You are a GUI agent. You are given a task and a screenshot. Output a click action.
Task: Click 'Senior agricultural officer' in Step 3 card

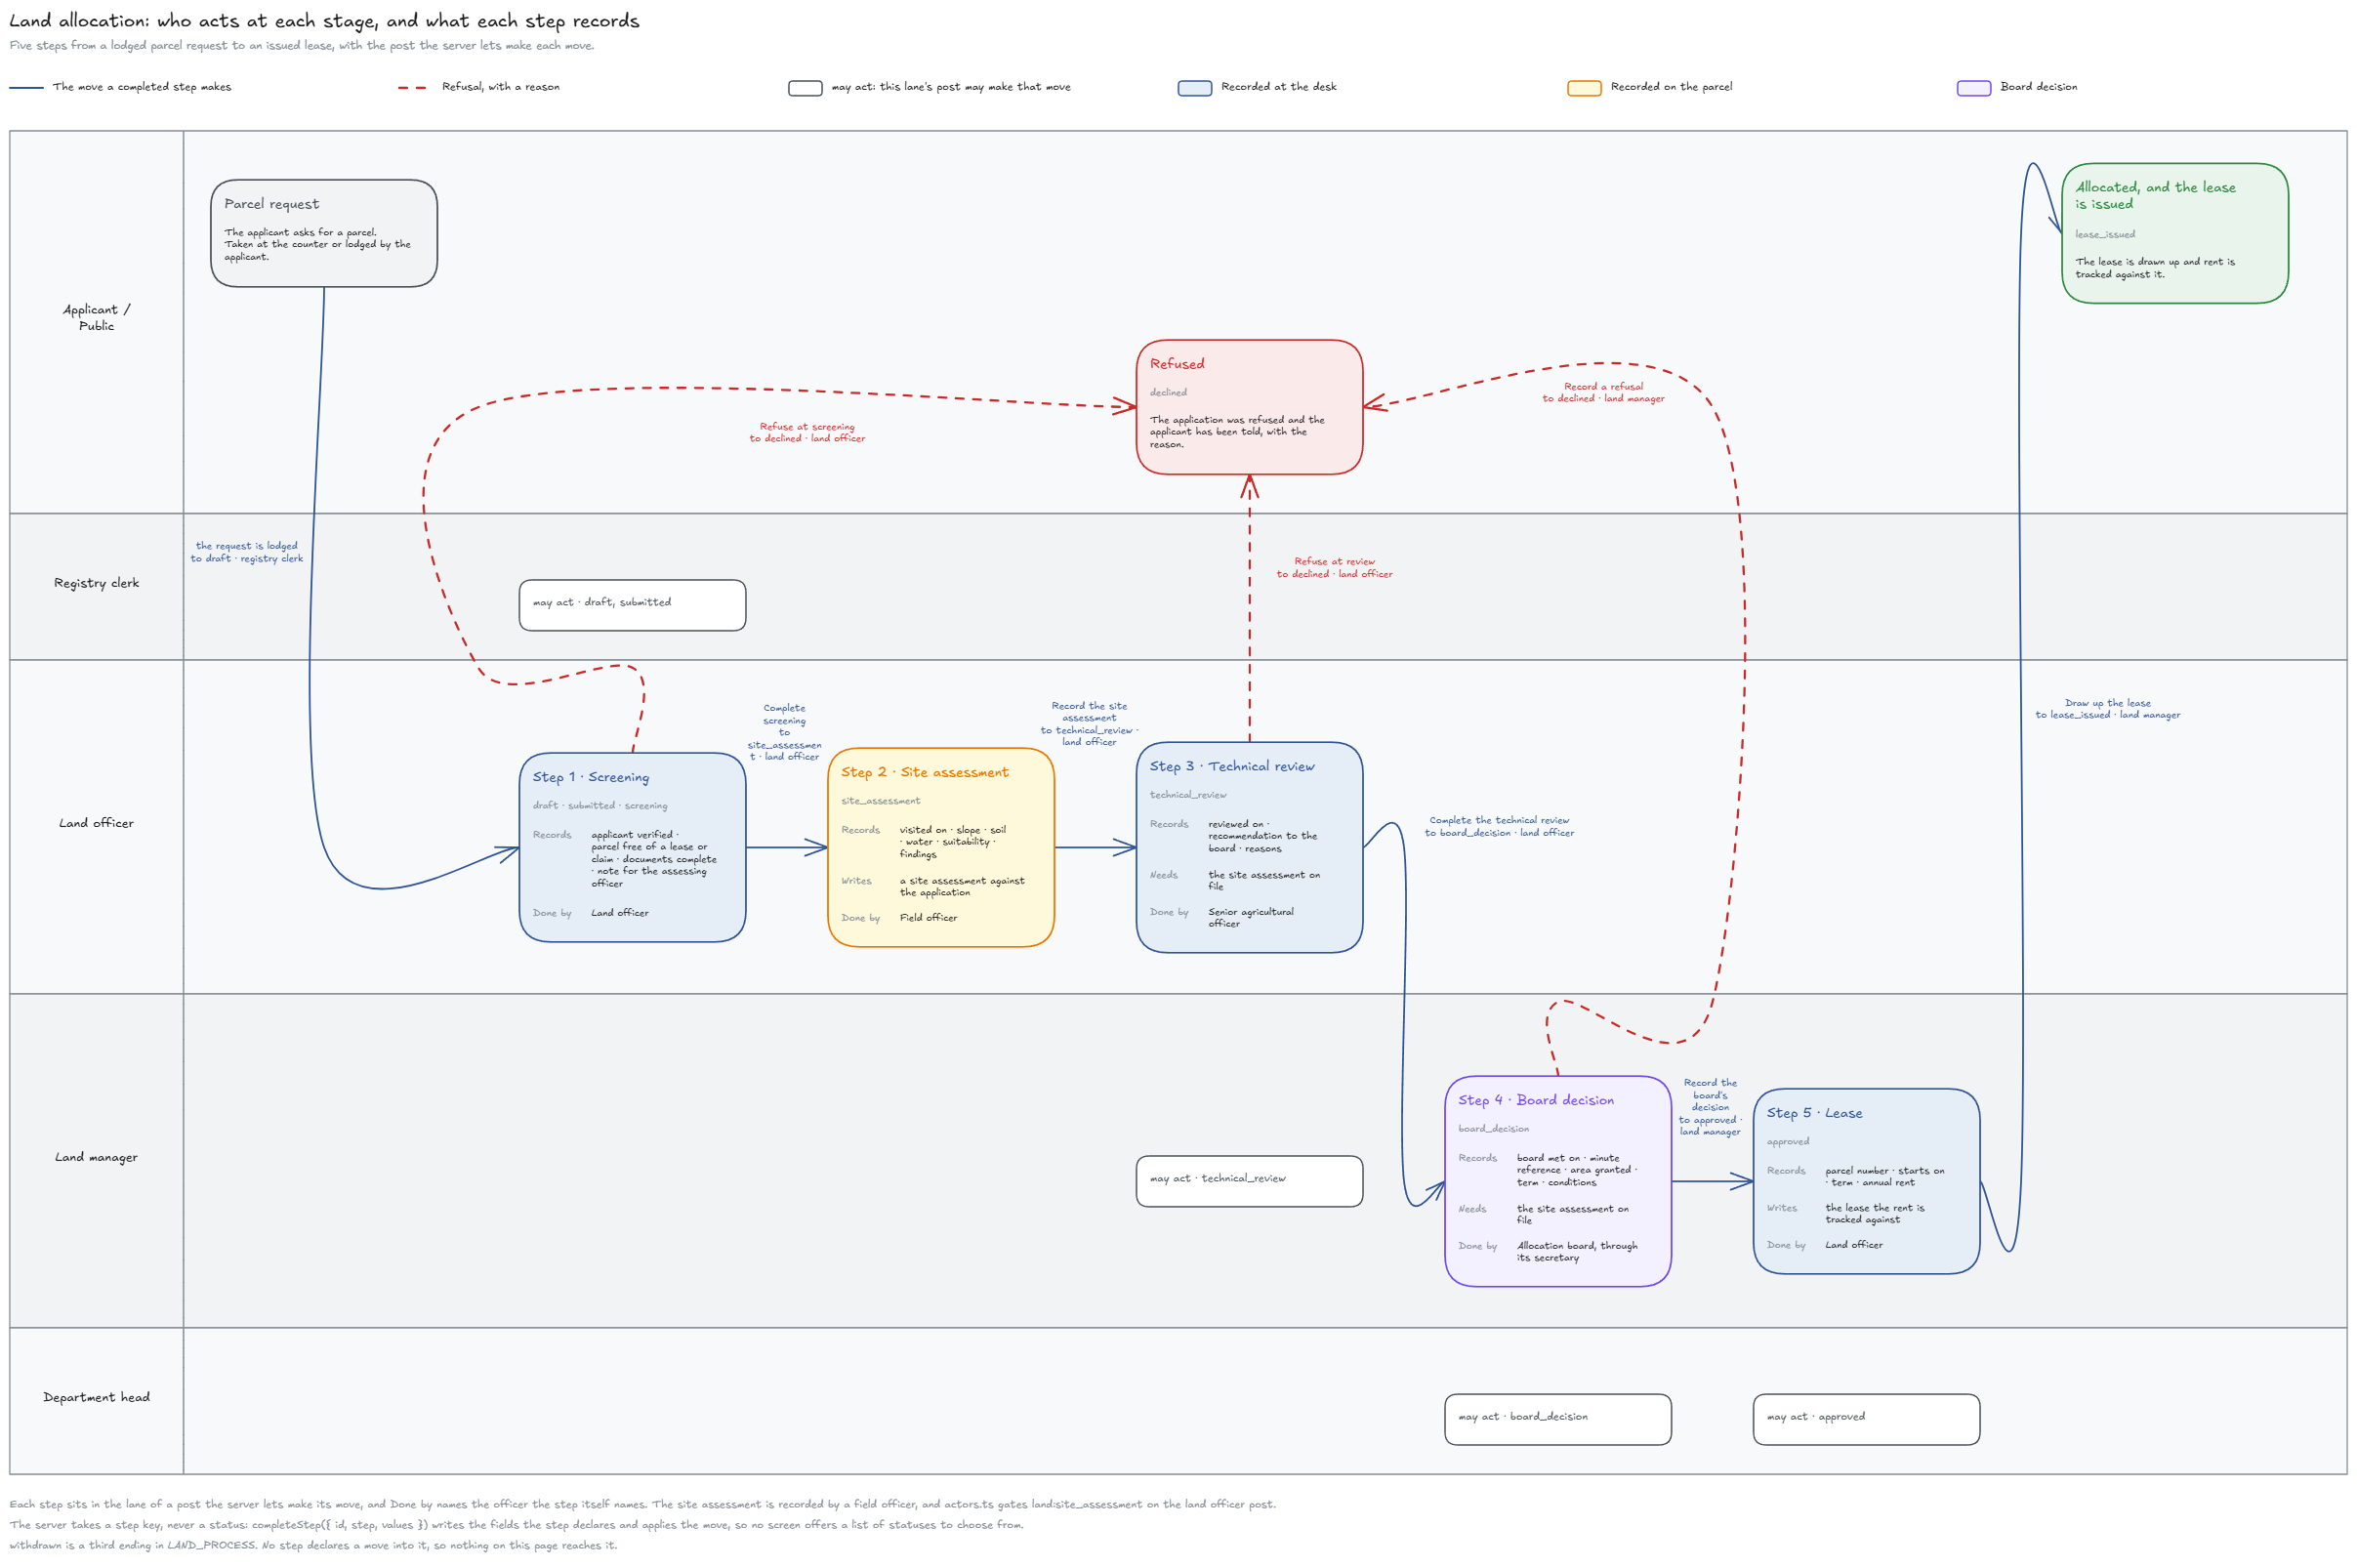click(x=1250, y=918)
